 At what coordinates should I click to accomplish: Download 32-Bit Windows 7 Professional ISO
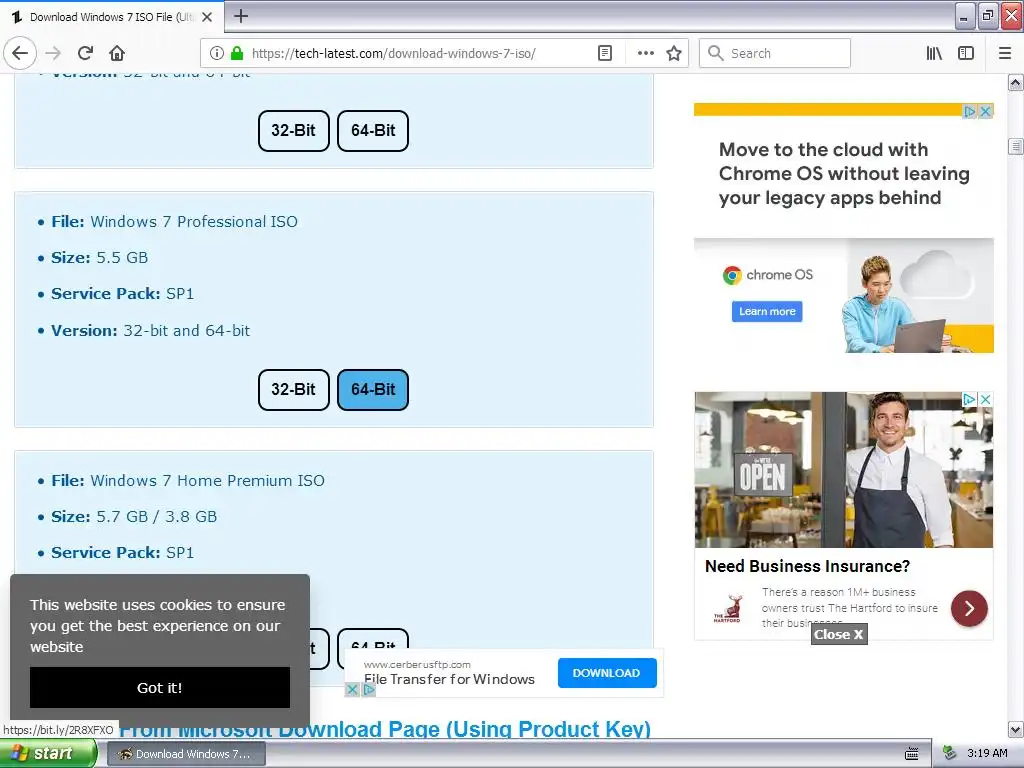294,390
